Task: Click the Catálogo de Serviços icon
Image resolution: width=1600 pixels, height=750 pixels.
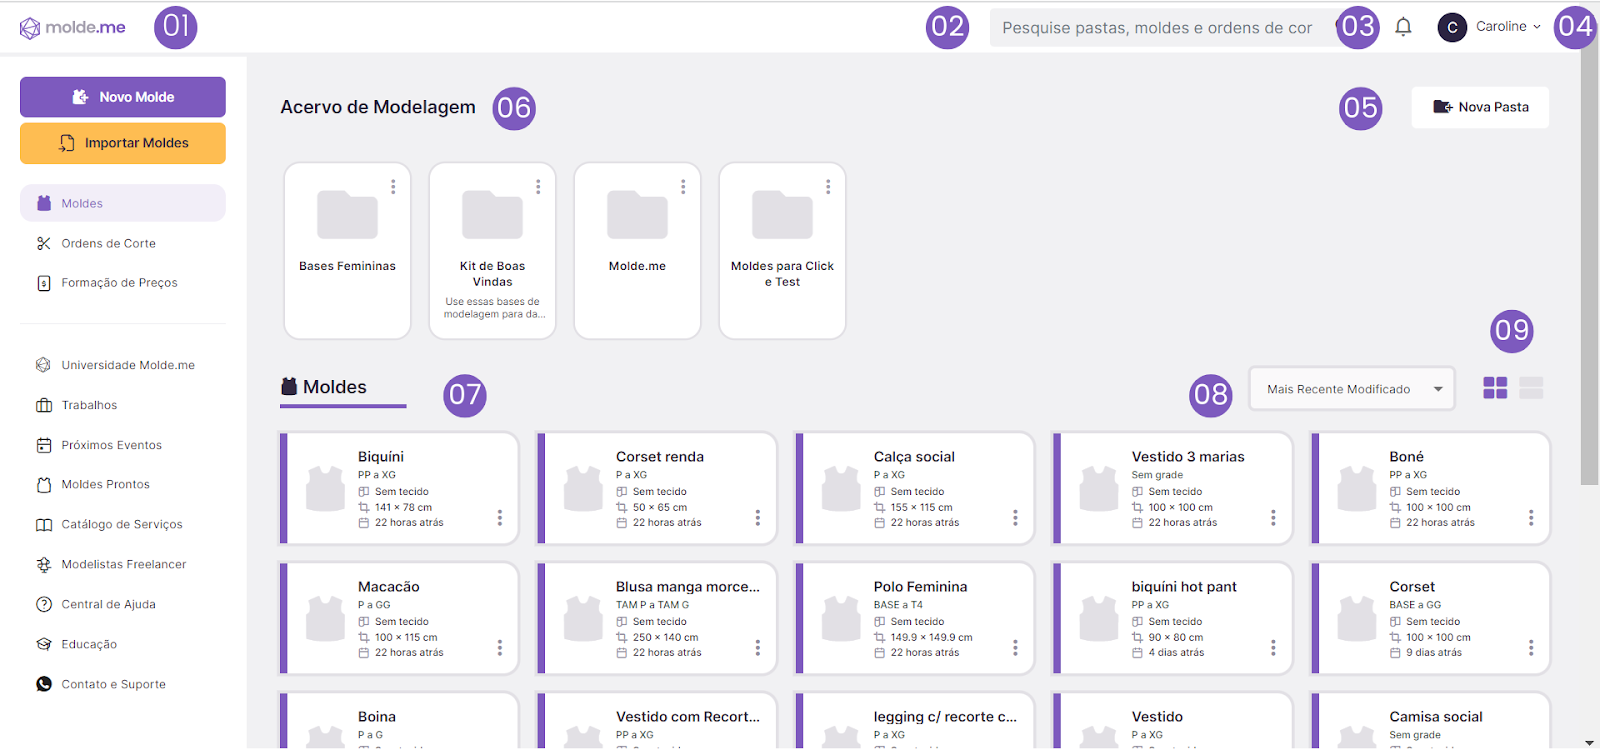Action: [44, 525]
